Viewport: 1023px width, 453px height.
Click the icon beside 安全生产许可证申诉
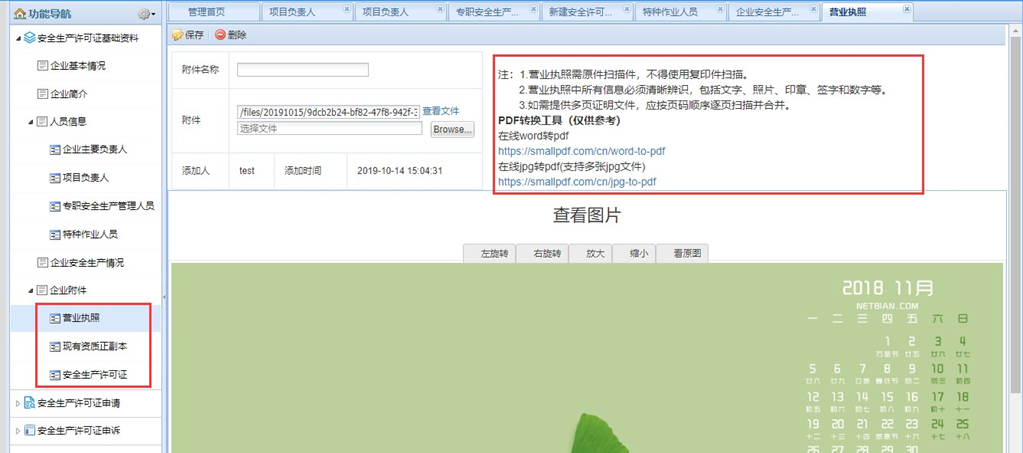pyautogui.click(x=29, y=431)
